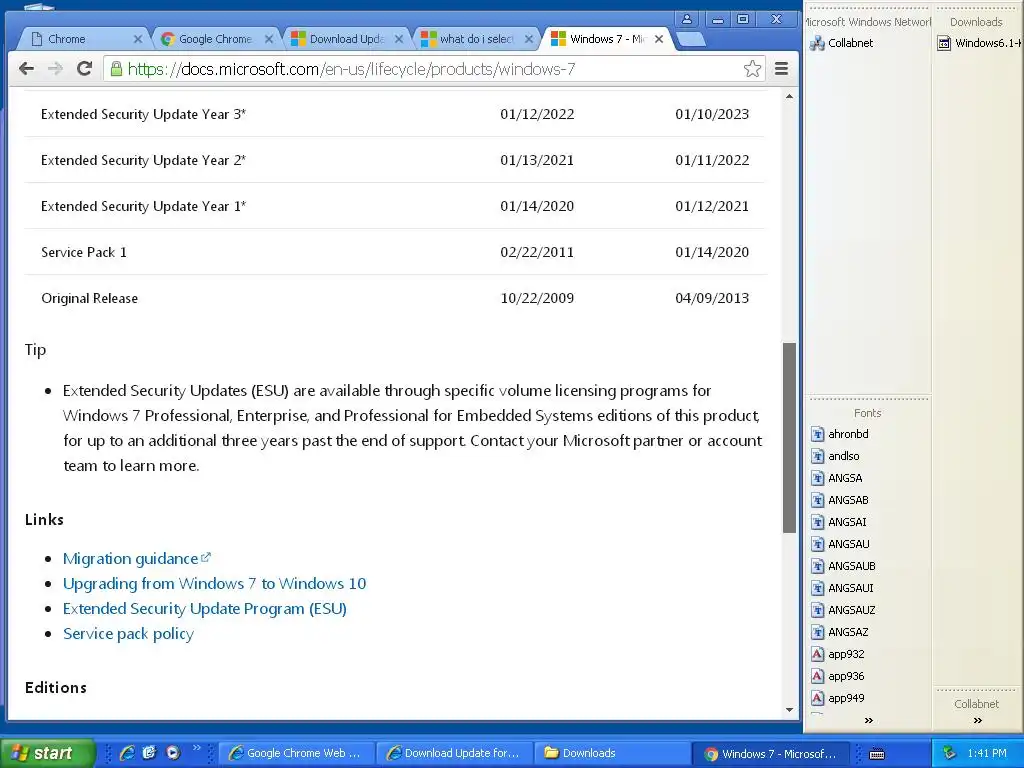The width and height of the screenshot is (1024, 768).
Task: Switch to Google Chrome Web taskbar window
Action: 295,754
